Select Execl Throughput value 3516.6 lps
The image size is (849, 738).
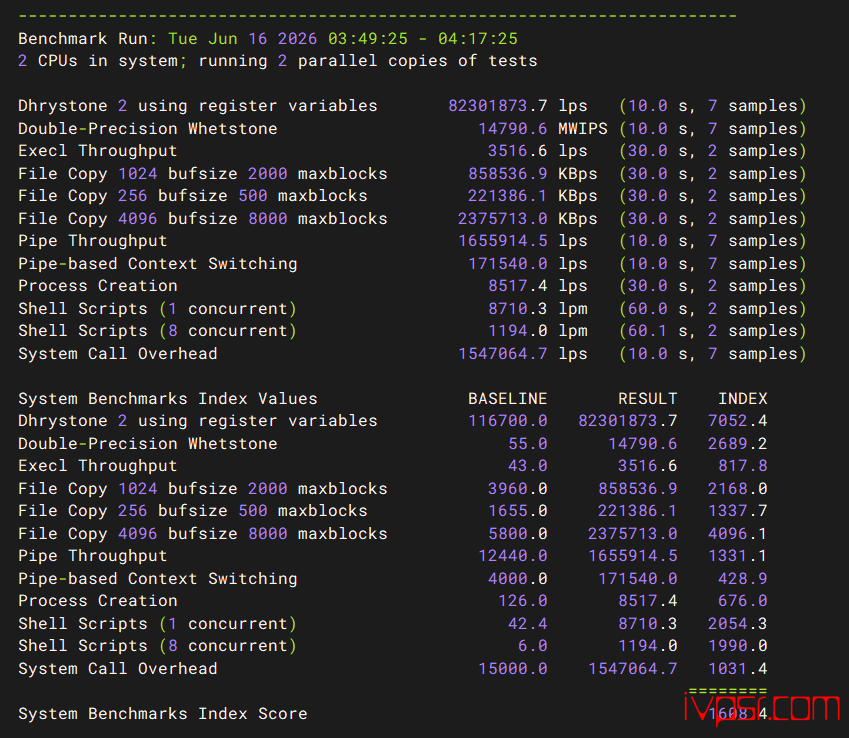point(537,151)
